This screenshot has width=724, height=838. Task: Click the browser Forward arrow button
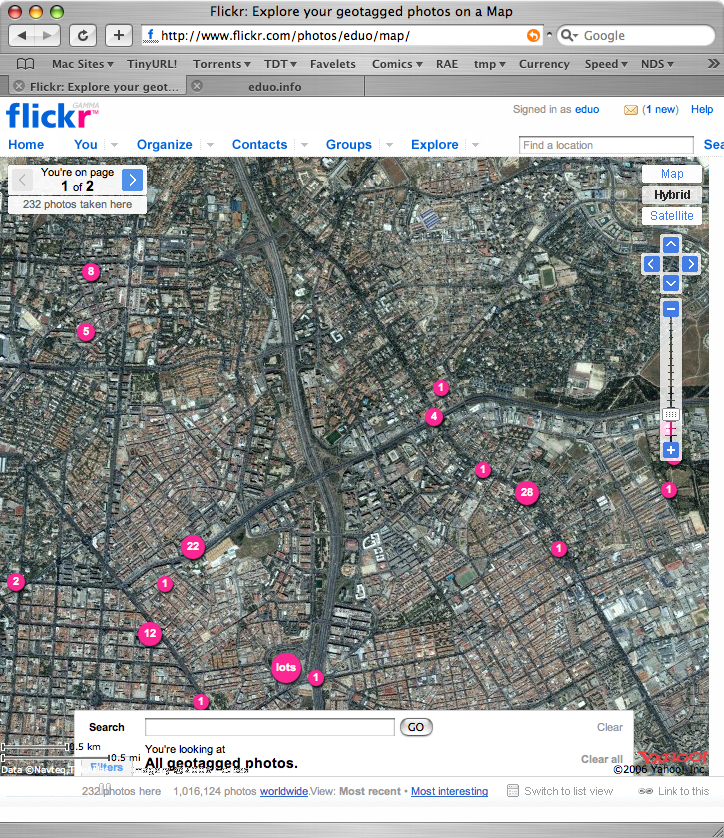[x=48, y=36]
